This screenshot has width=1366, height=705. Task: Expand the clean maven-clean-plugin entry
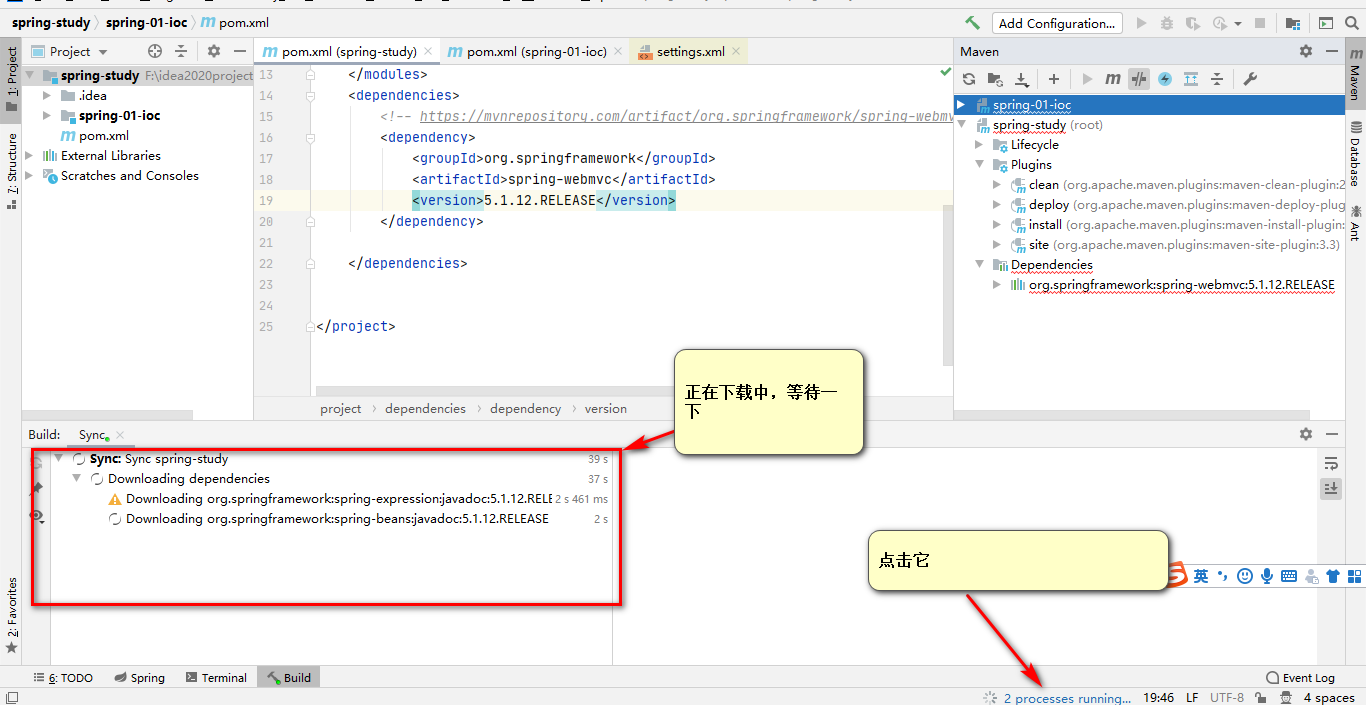pos(997,184)
